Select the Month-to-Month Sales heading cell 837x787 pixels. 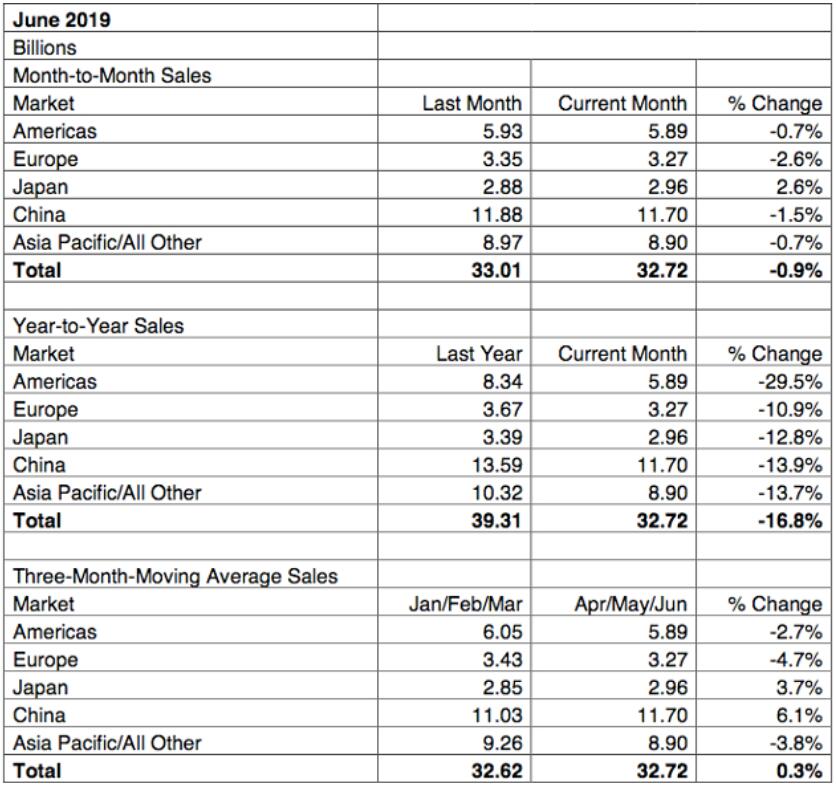(x=191, y=74)
